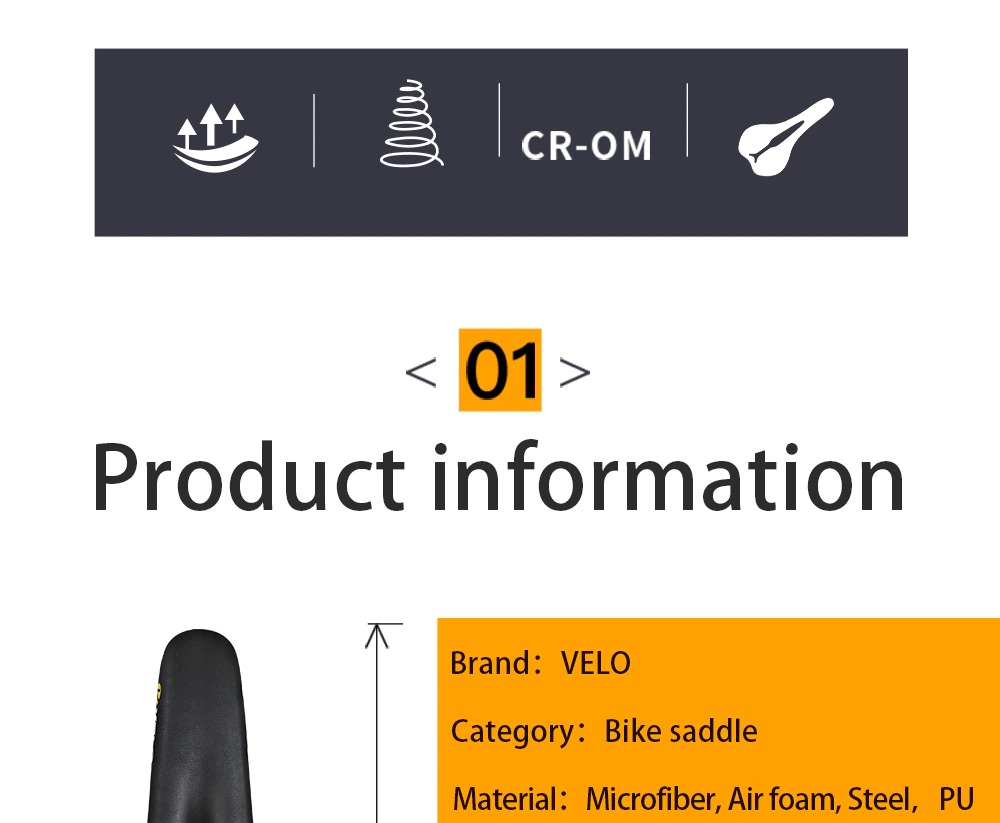Click the divider between CR-OM and saddle icon

(x=687, y=119)
